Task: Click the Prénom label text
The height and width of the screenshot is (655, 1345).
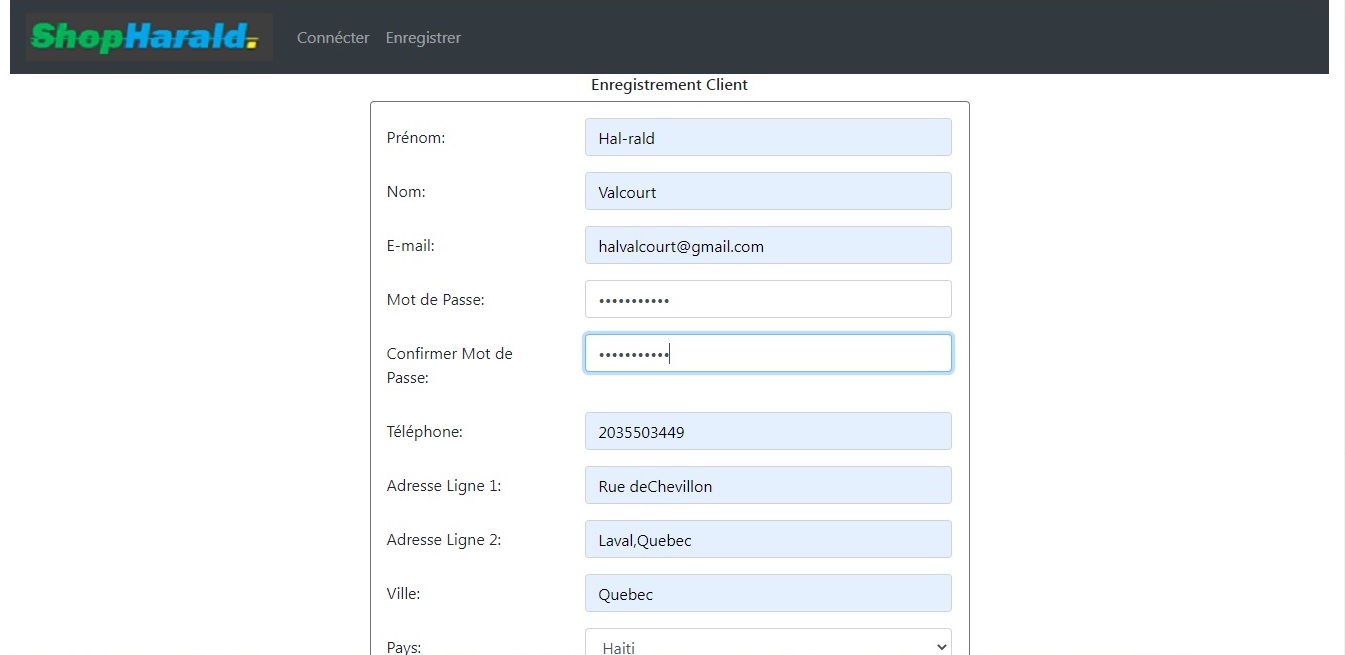Action: [416, 138]
